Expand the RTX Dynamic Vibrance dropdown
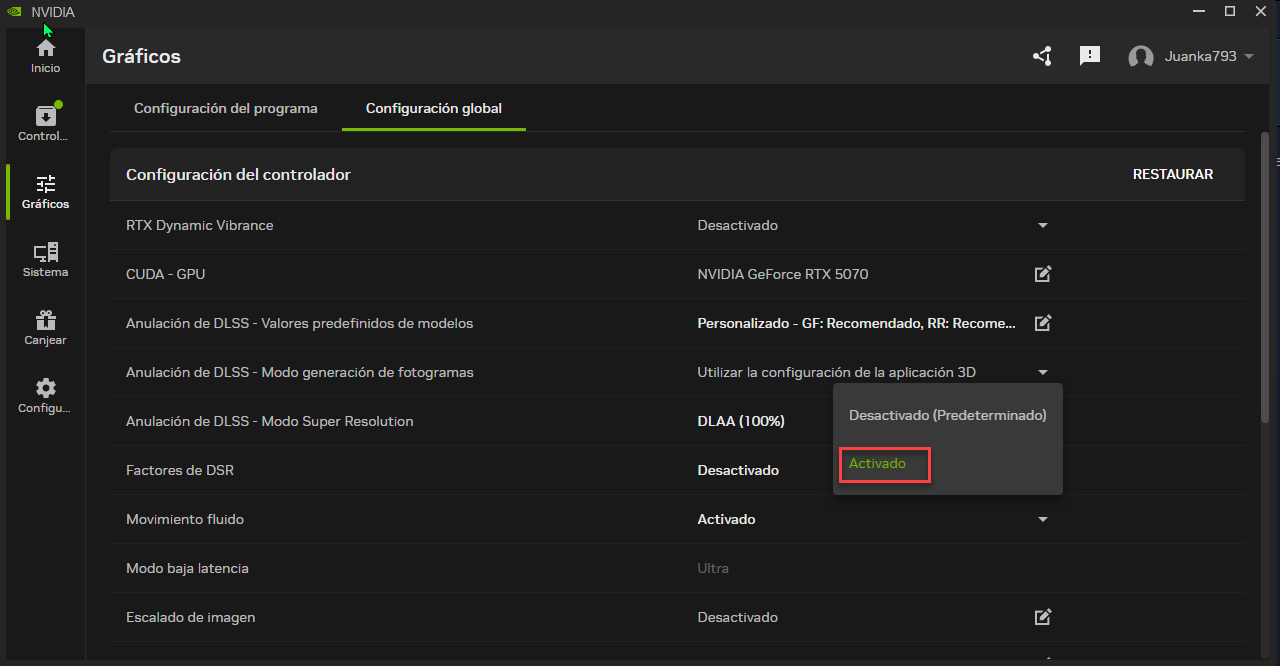Screen dimensions: 1280x666 (1043, 225)
